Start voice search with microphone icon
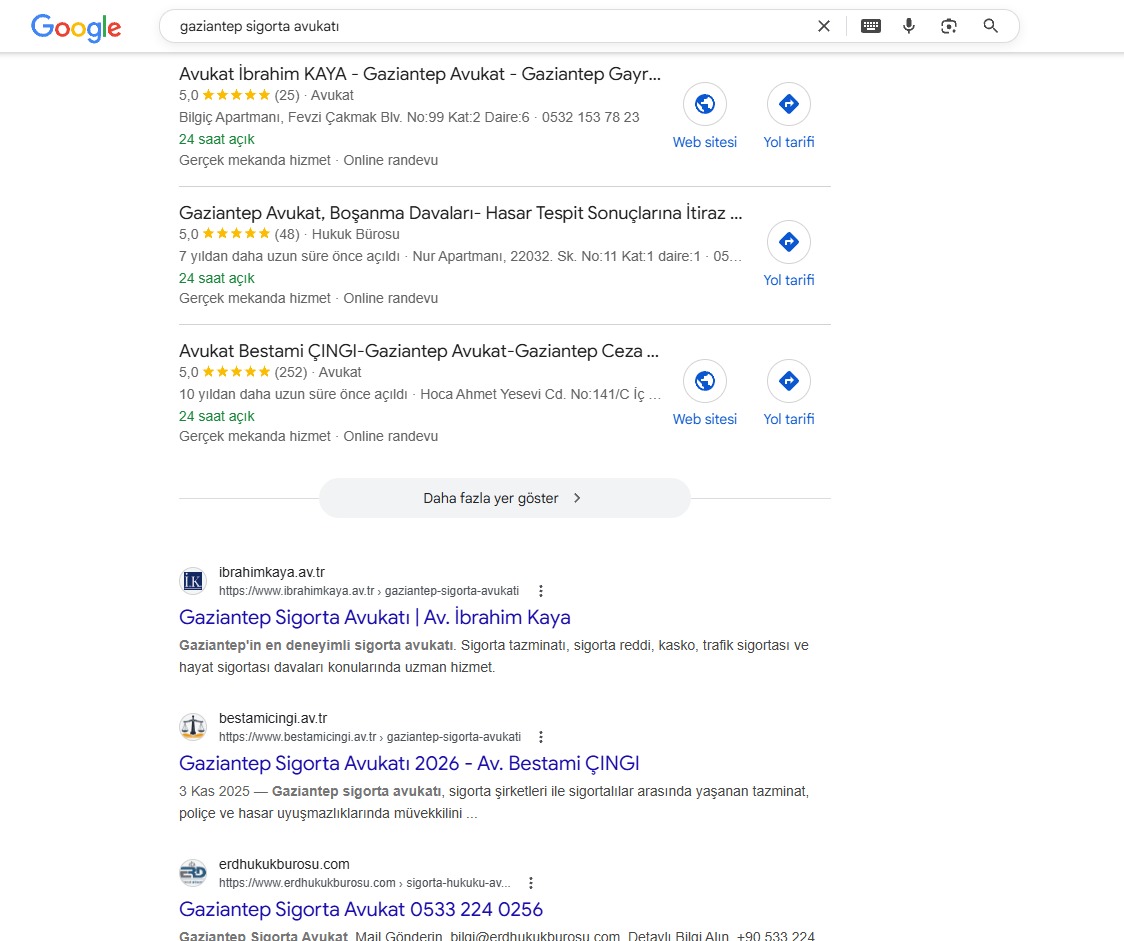Image resolution: width=1124 pixels, height=941 pixels. (x=909, y=26)
